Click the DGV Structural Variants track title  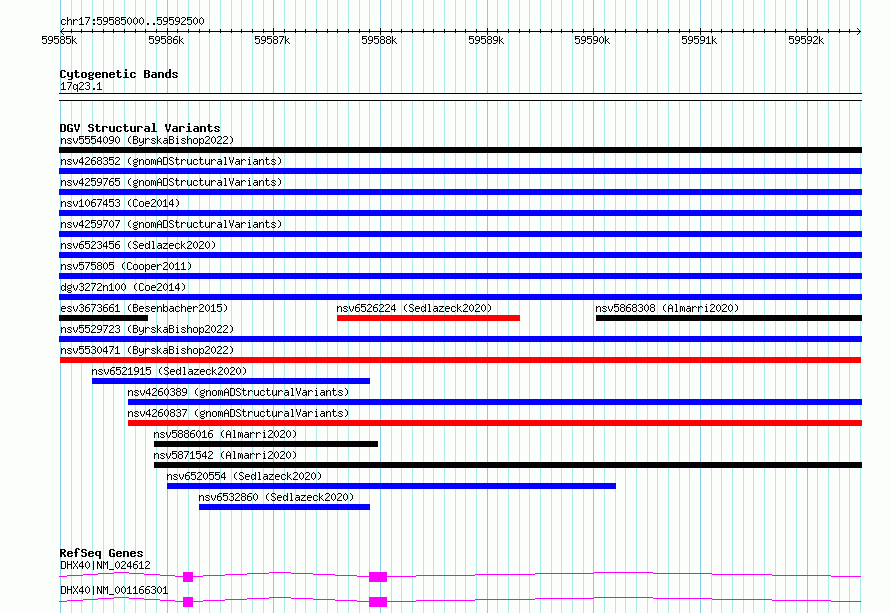tap(140, 128)
